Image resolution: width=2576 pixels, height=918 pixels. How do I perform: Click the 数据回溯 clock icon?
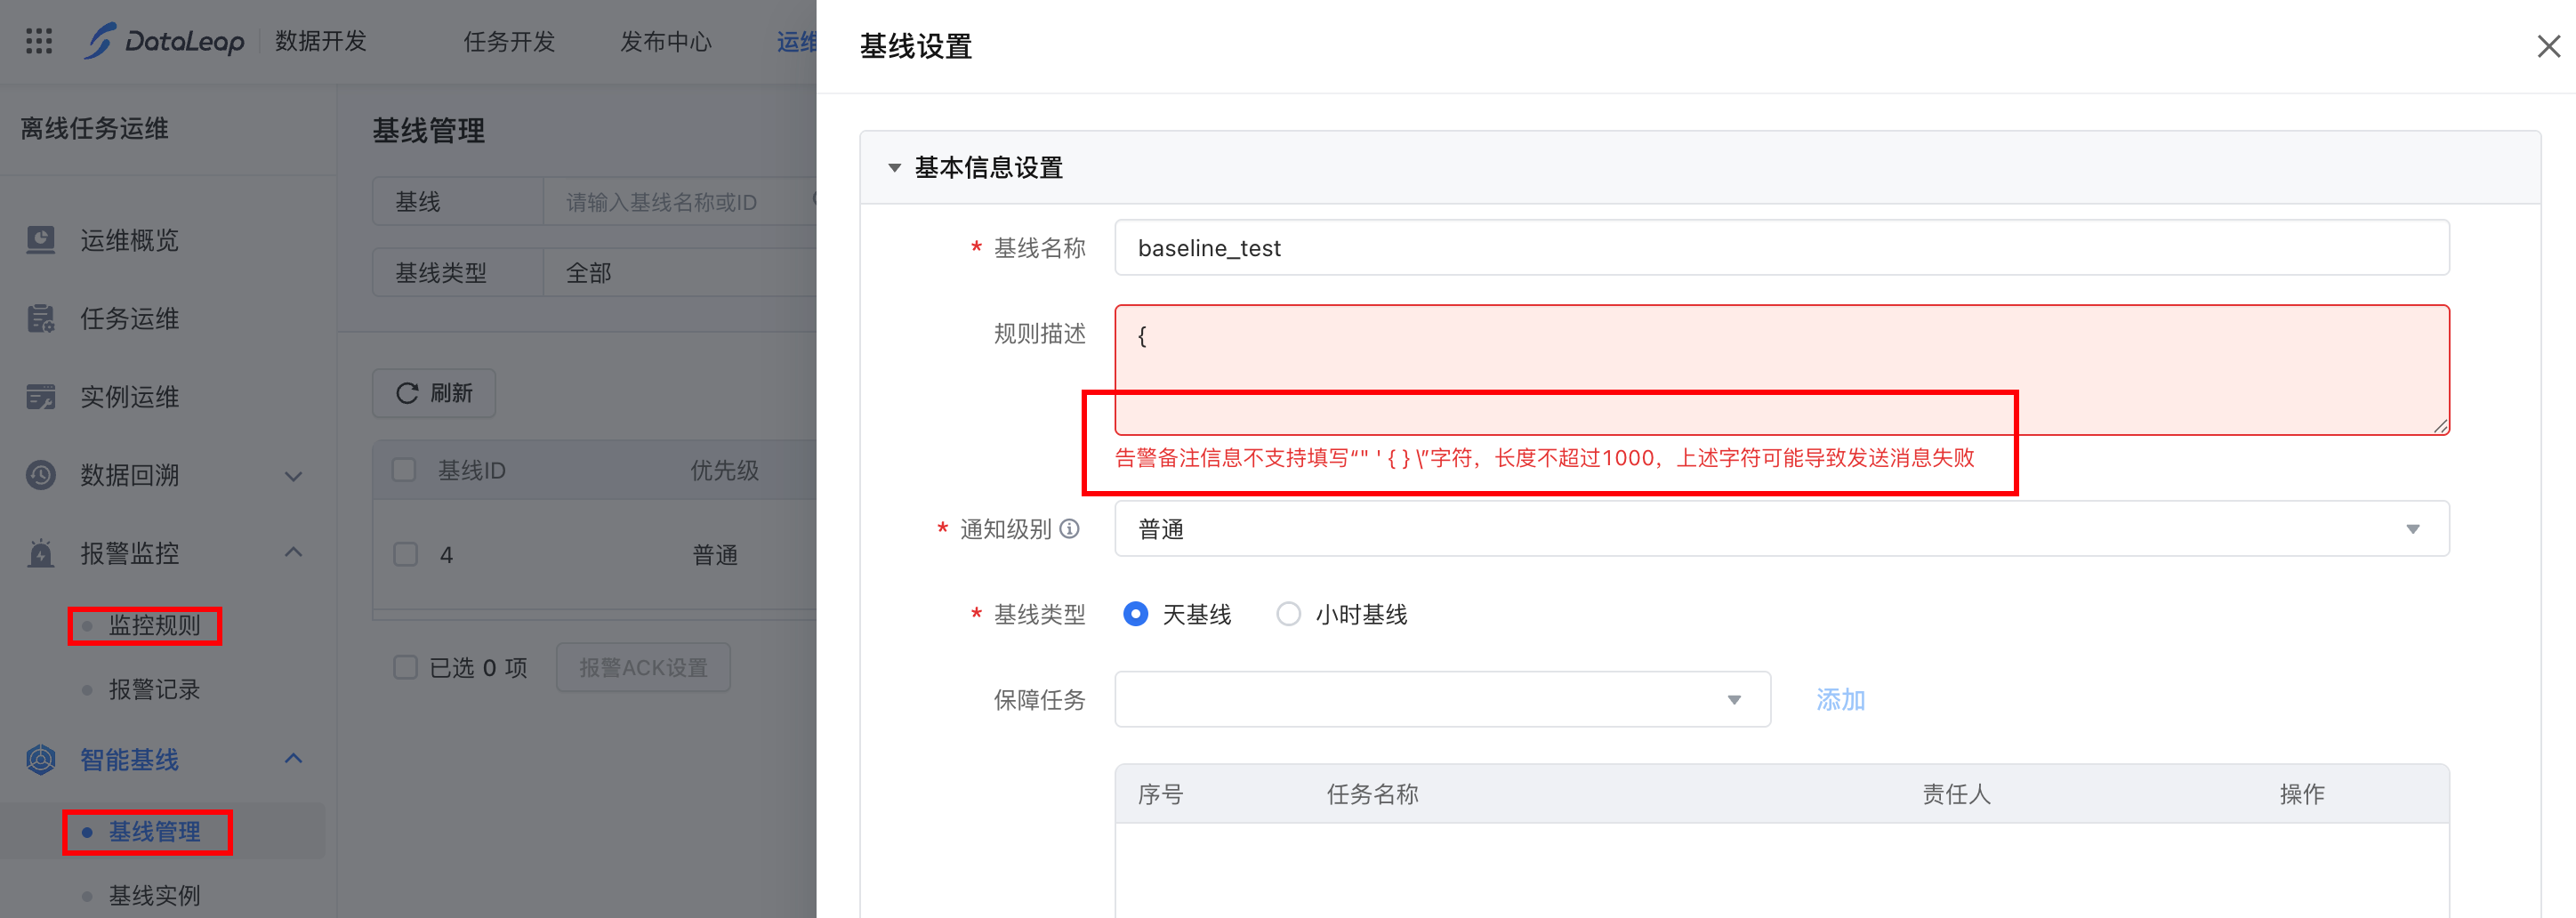(x=40, y=475)
